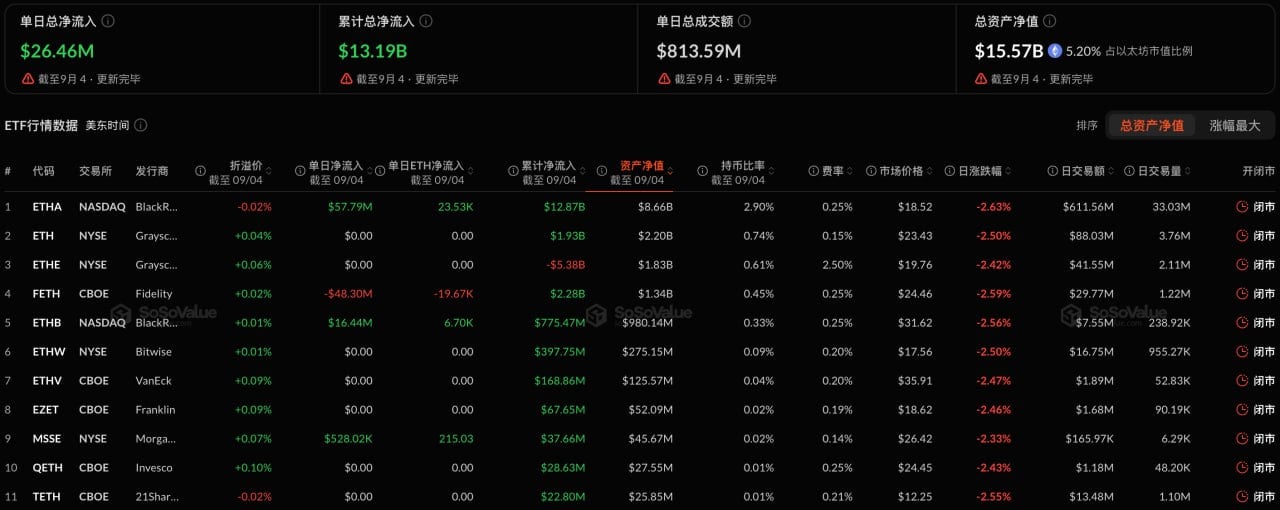Sort table by 资产净值 column

[x=642, y=166]
